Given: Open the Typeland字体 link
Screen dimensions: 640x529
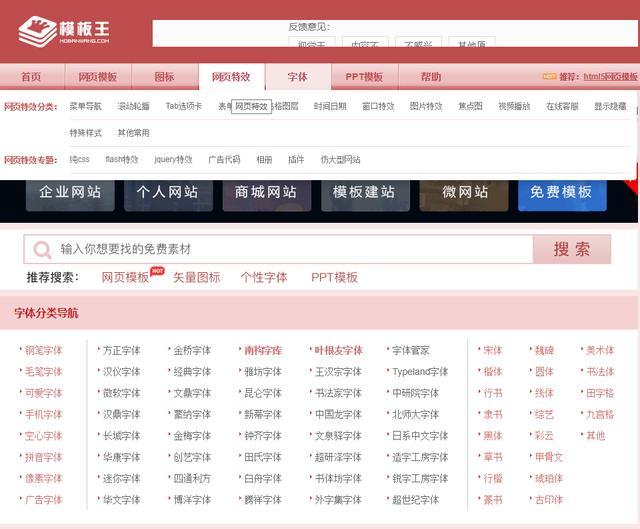Looking at the screenshot, I should tap(420, 372).
